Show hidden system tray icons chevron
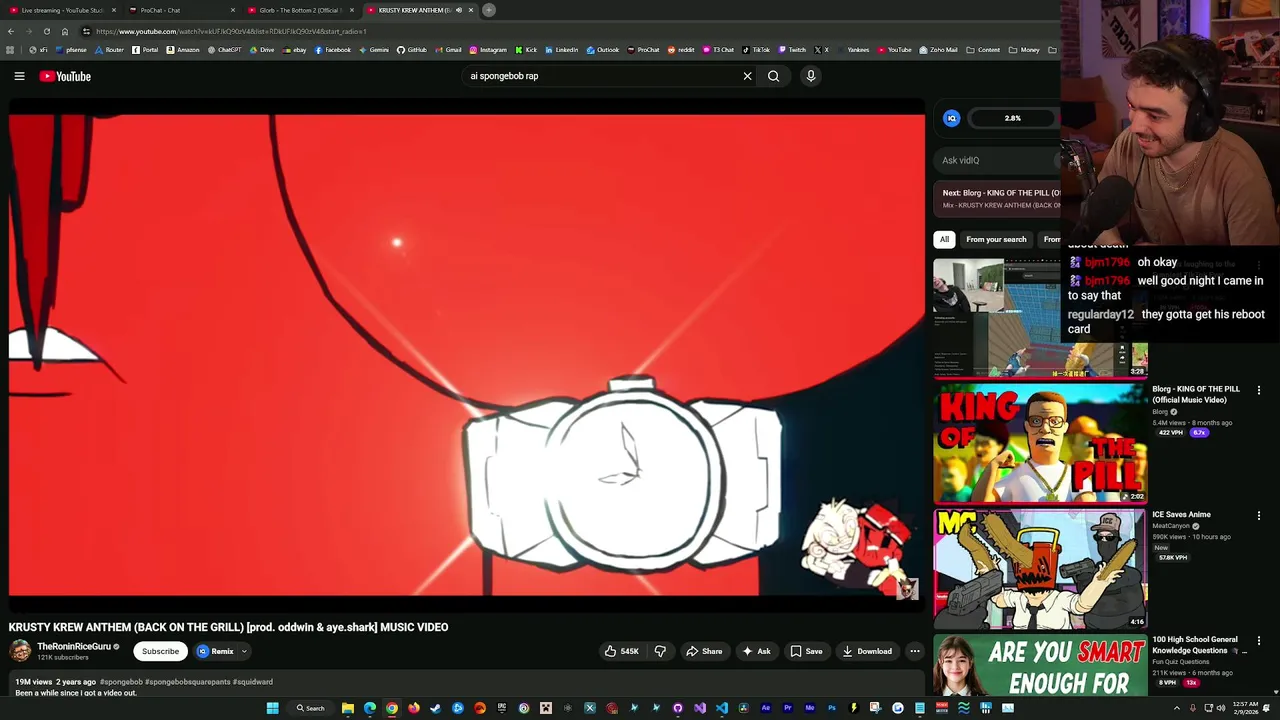 pyautogui.click(x=1176, y=708)
